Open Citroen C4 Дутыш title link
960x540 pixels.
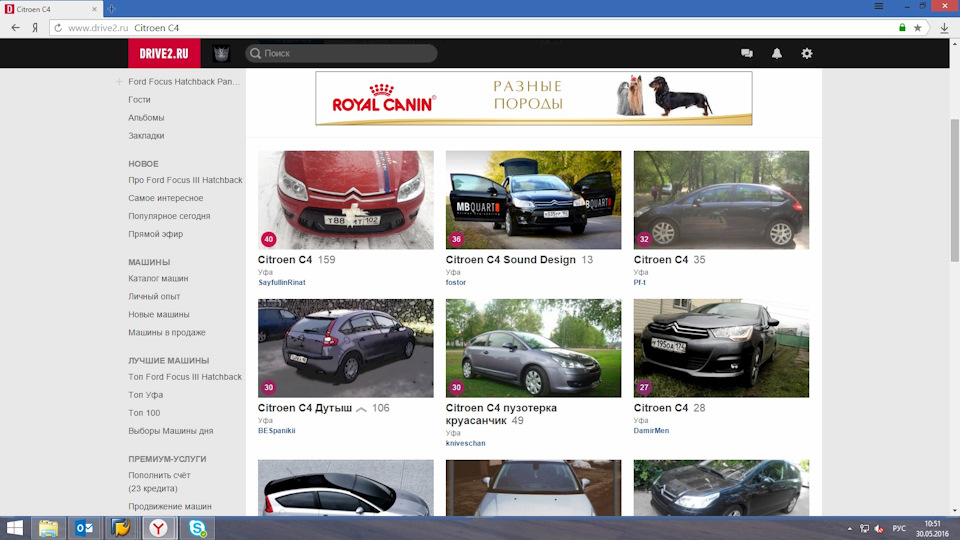(x=305, y=408)
